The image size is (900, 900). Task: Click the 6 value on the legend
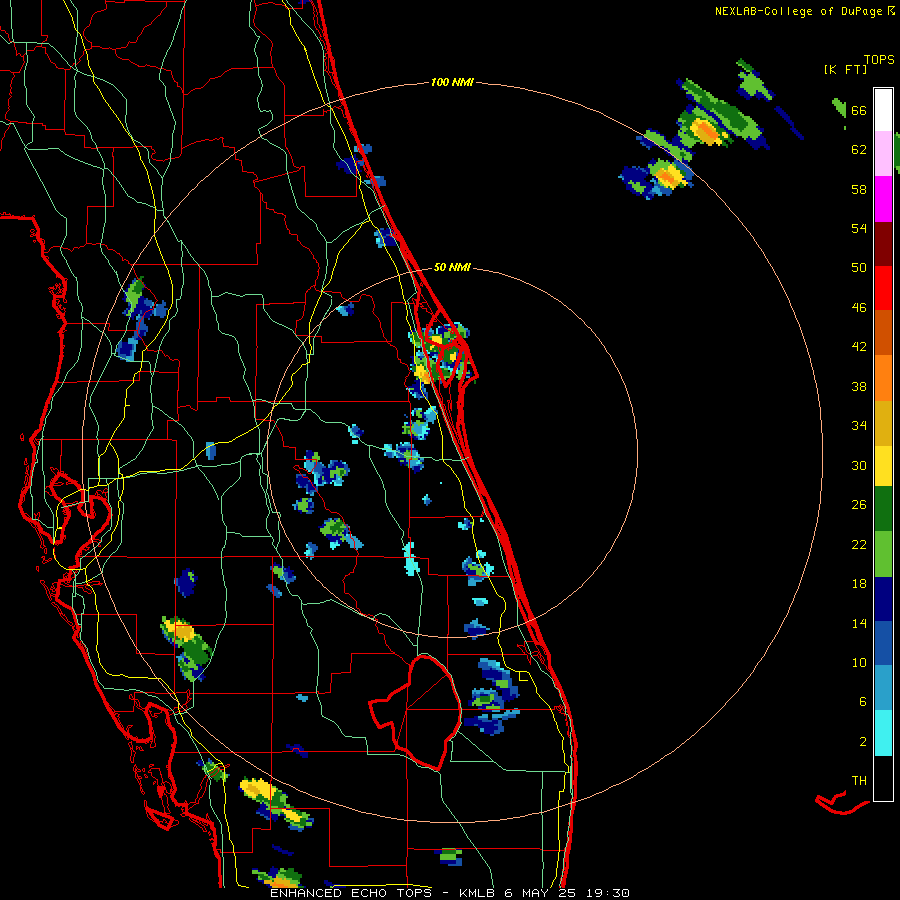coord(862,702)
